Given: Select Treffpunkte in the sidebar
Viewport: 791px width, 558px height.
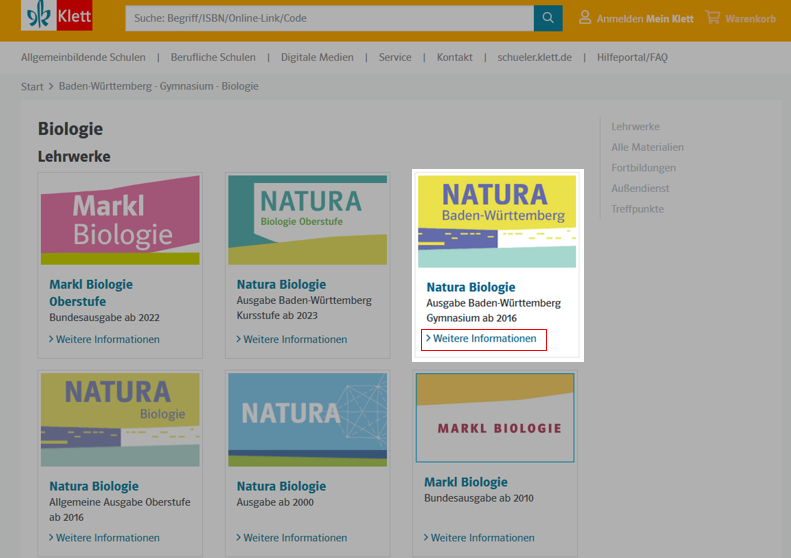Looking at the screenshot, I should pyautogui.click(x=637, y=209).
